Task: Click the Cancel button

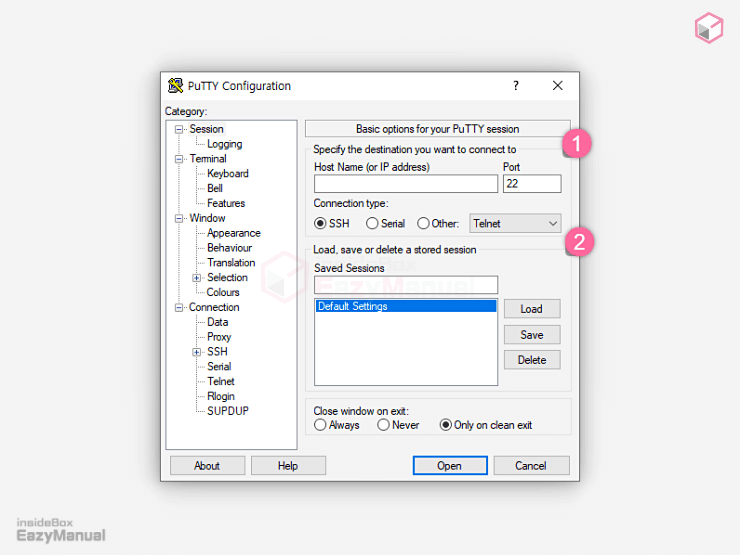Action: [x=531, y=466]
